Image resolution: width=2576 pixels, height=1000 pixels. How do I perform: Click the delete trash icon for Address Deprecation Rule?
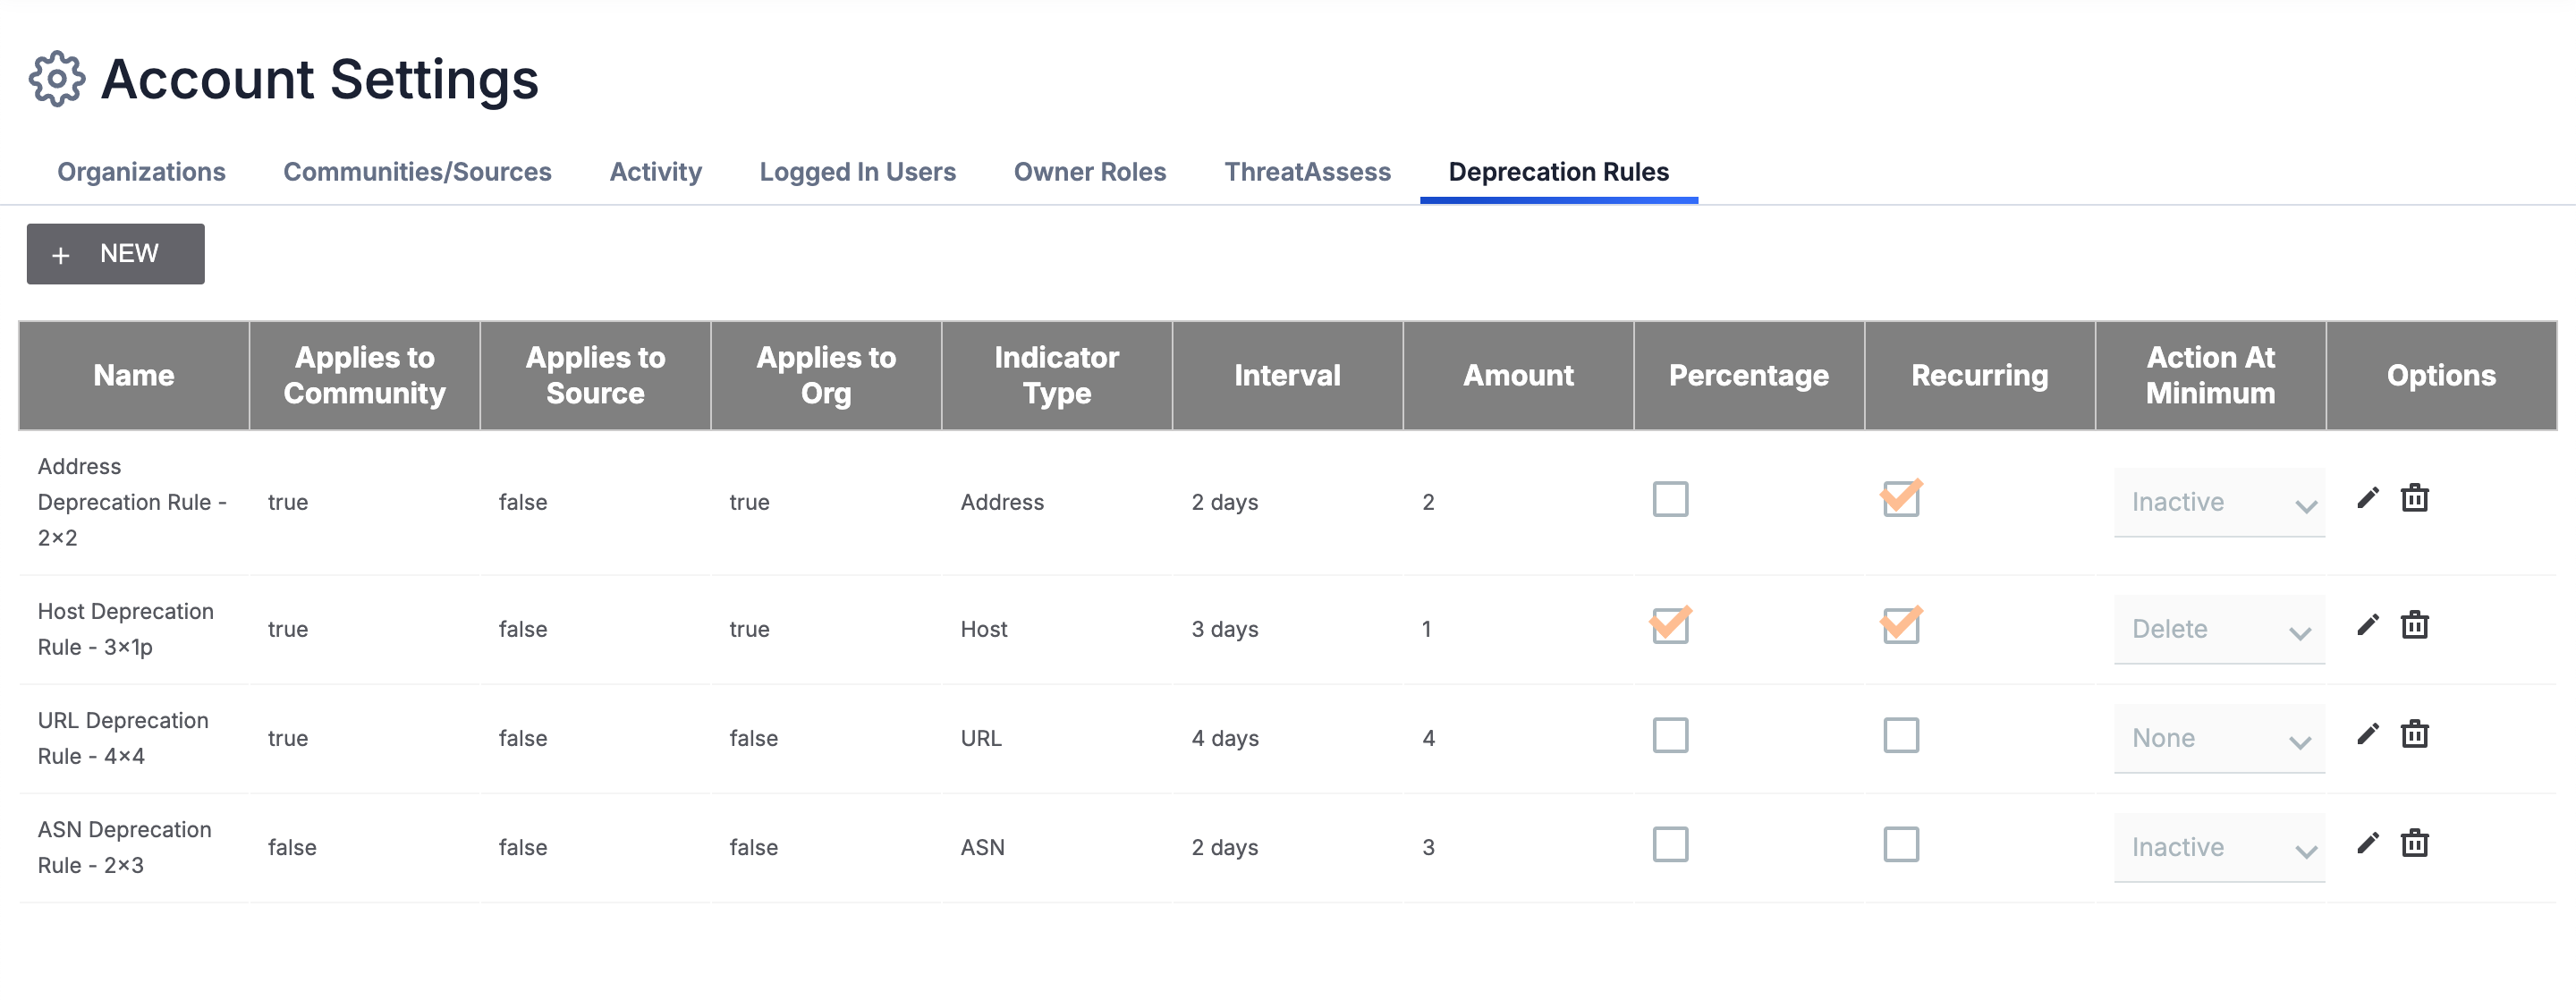(x=2419, y=497)
